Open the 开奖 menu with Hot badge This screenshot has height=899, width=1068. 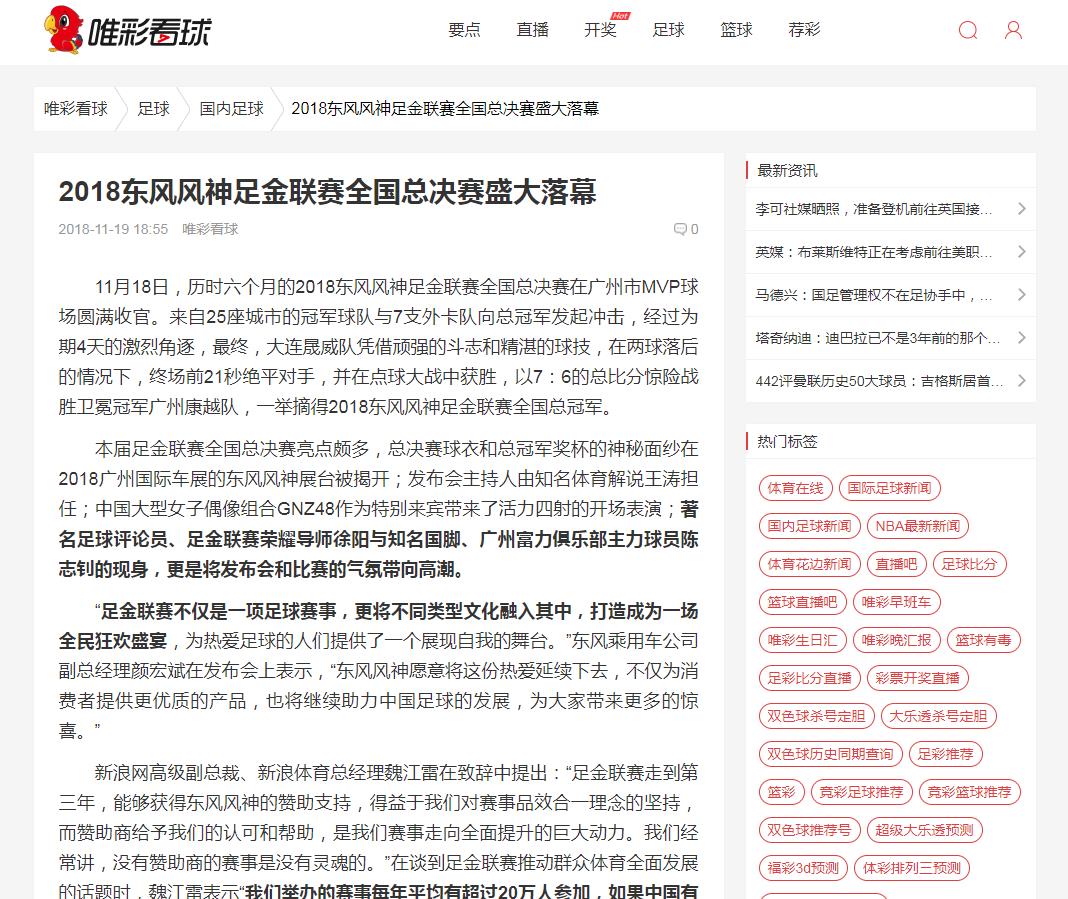(601, 30)
